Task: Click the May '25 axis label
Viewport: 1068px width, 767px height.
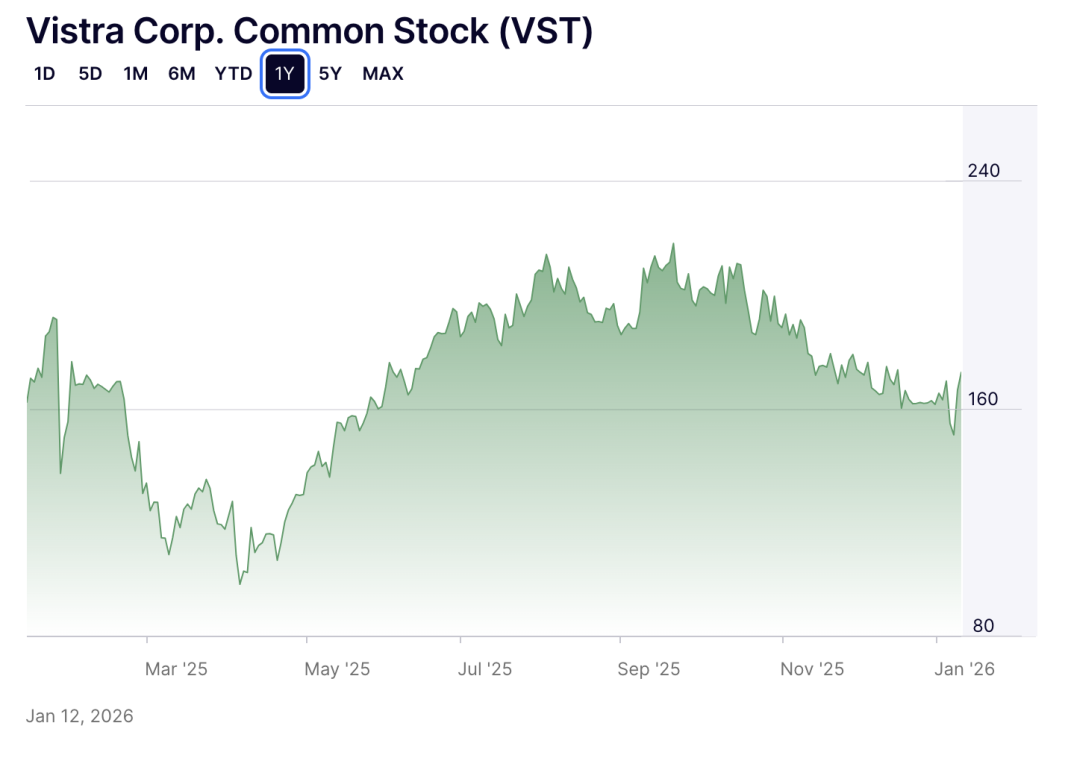Action: pos(337,669)
